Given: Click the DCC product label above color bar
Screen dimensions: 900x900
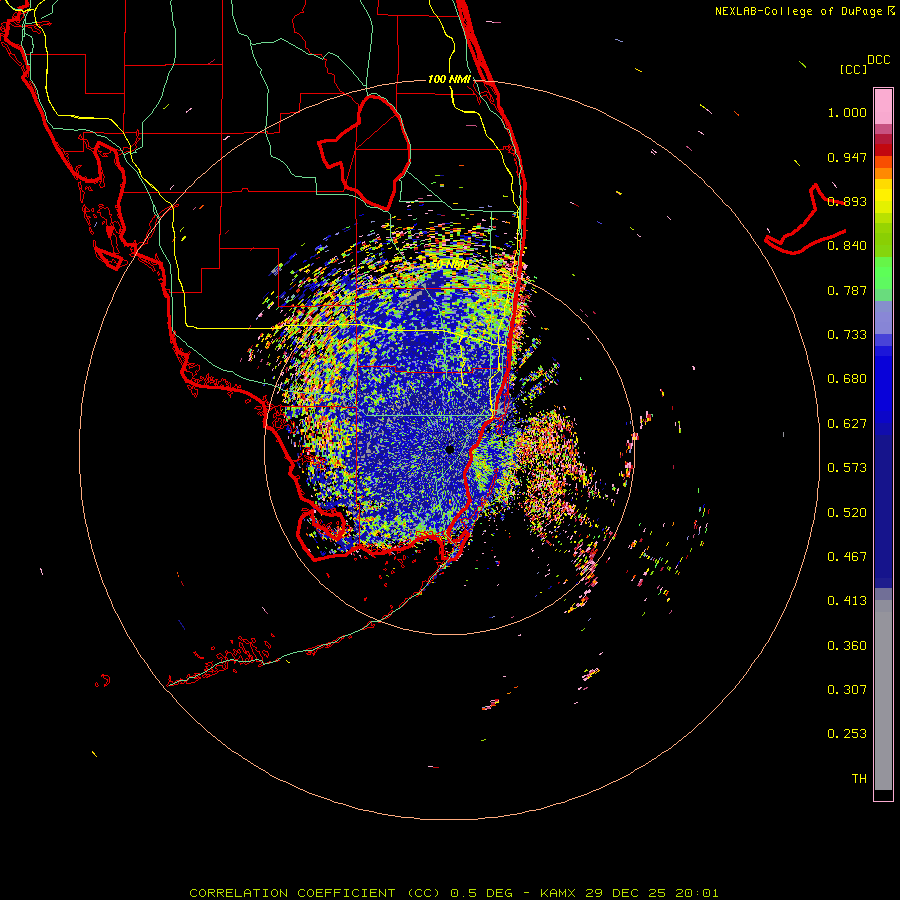Looking at the screenshot, I should (878, 60).
